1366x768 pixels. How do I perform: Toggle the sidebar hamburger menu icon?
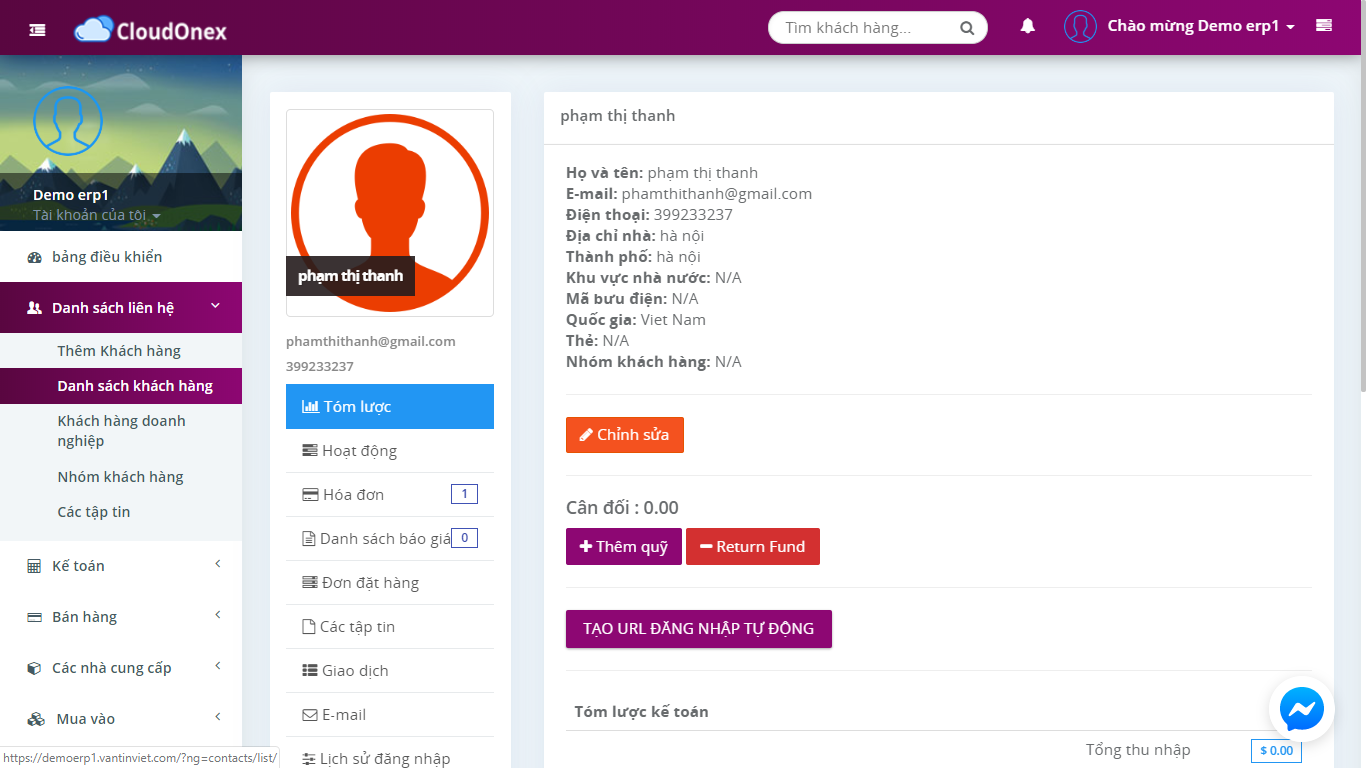tap(37, 29)
